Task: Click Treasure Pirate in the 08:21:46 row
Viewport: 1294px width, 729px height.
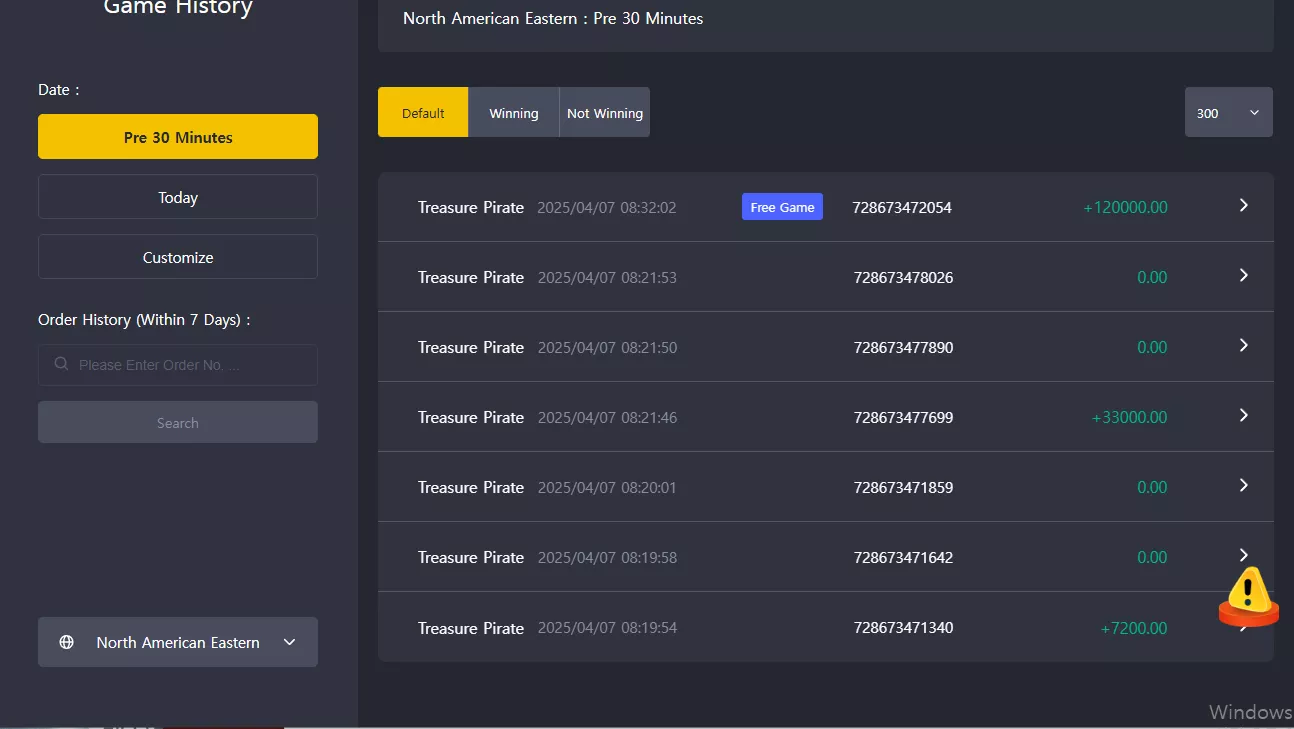Action: 471,418
